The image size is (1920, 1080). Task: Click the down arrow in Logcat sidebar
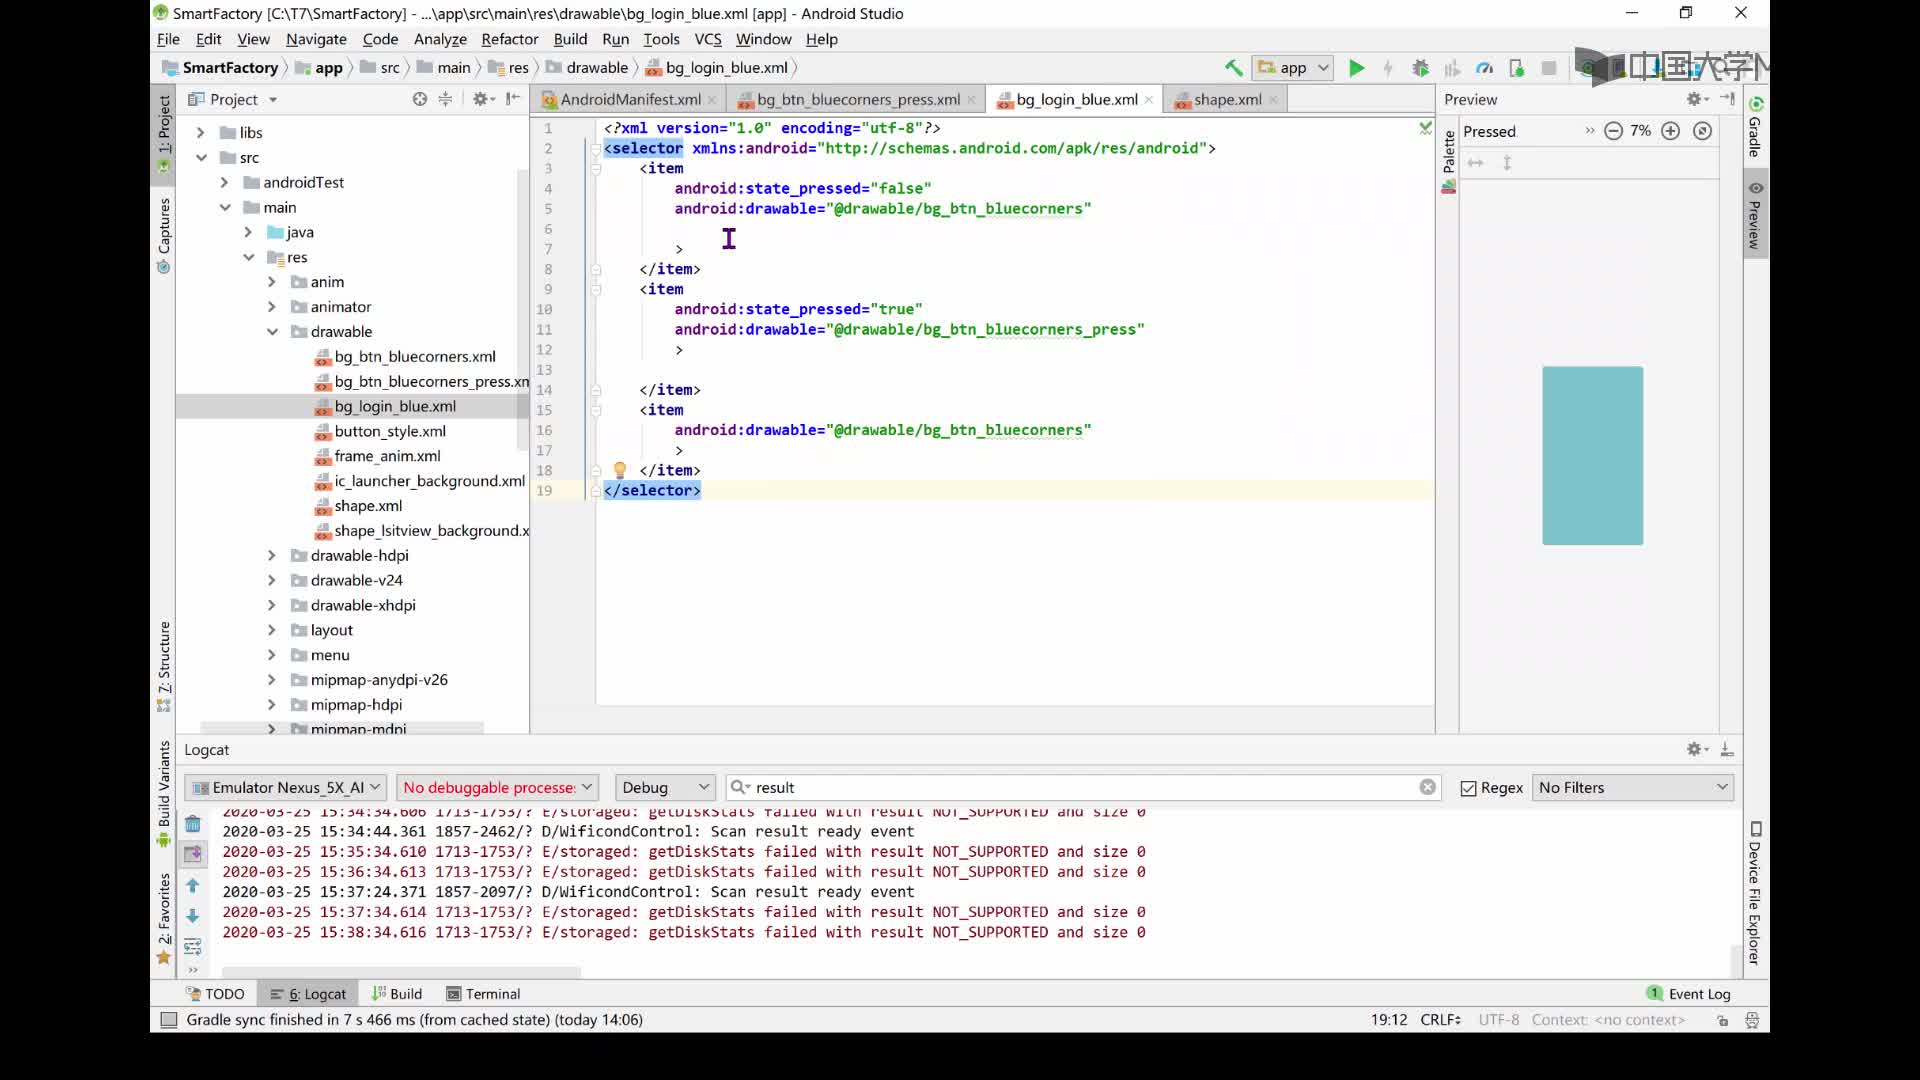pyautogui.click(x=193, y=916)
